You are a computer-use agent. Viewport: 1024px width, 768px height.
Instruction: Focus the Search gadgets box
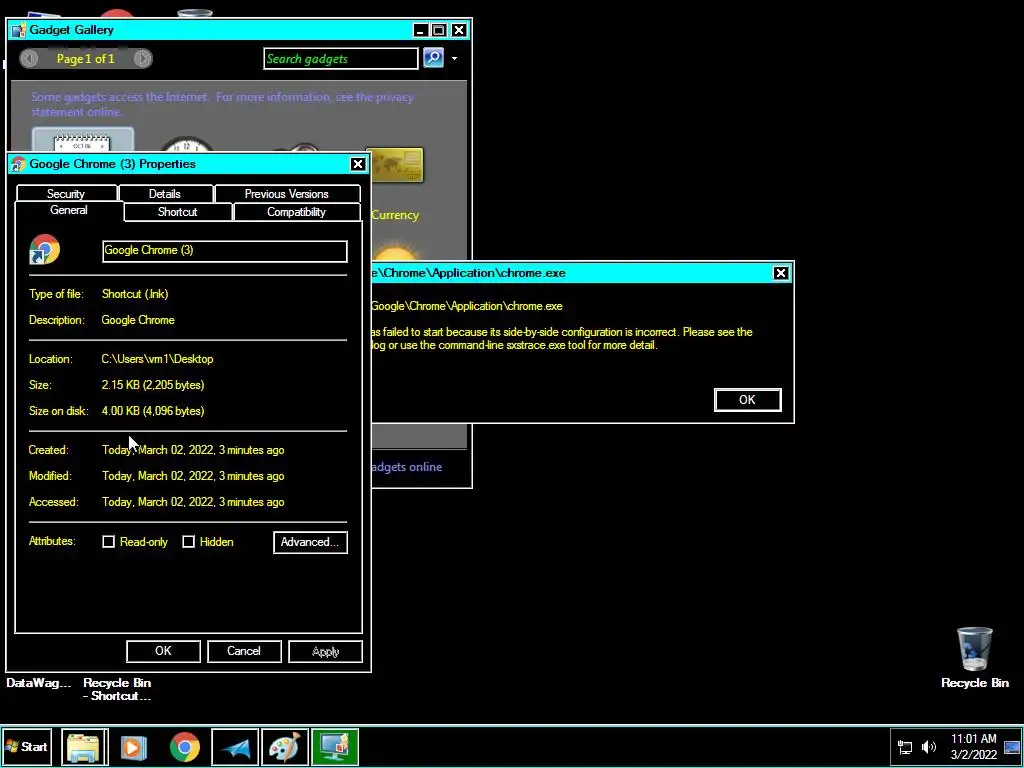click(x=340, y=59)
